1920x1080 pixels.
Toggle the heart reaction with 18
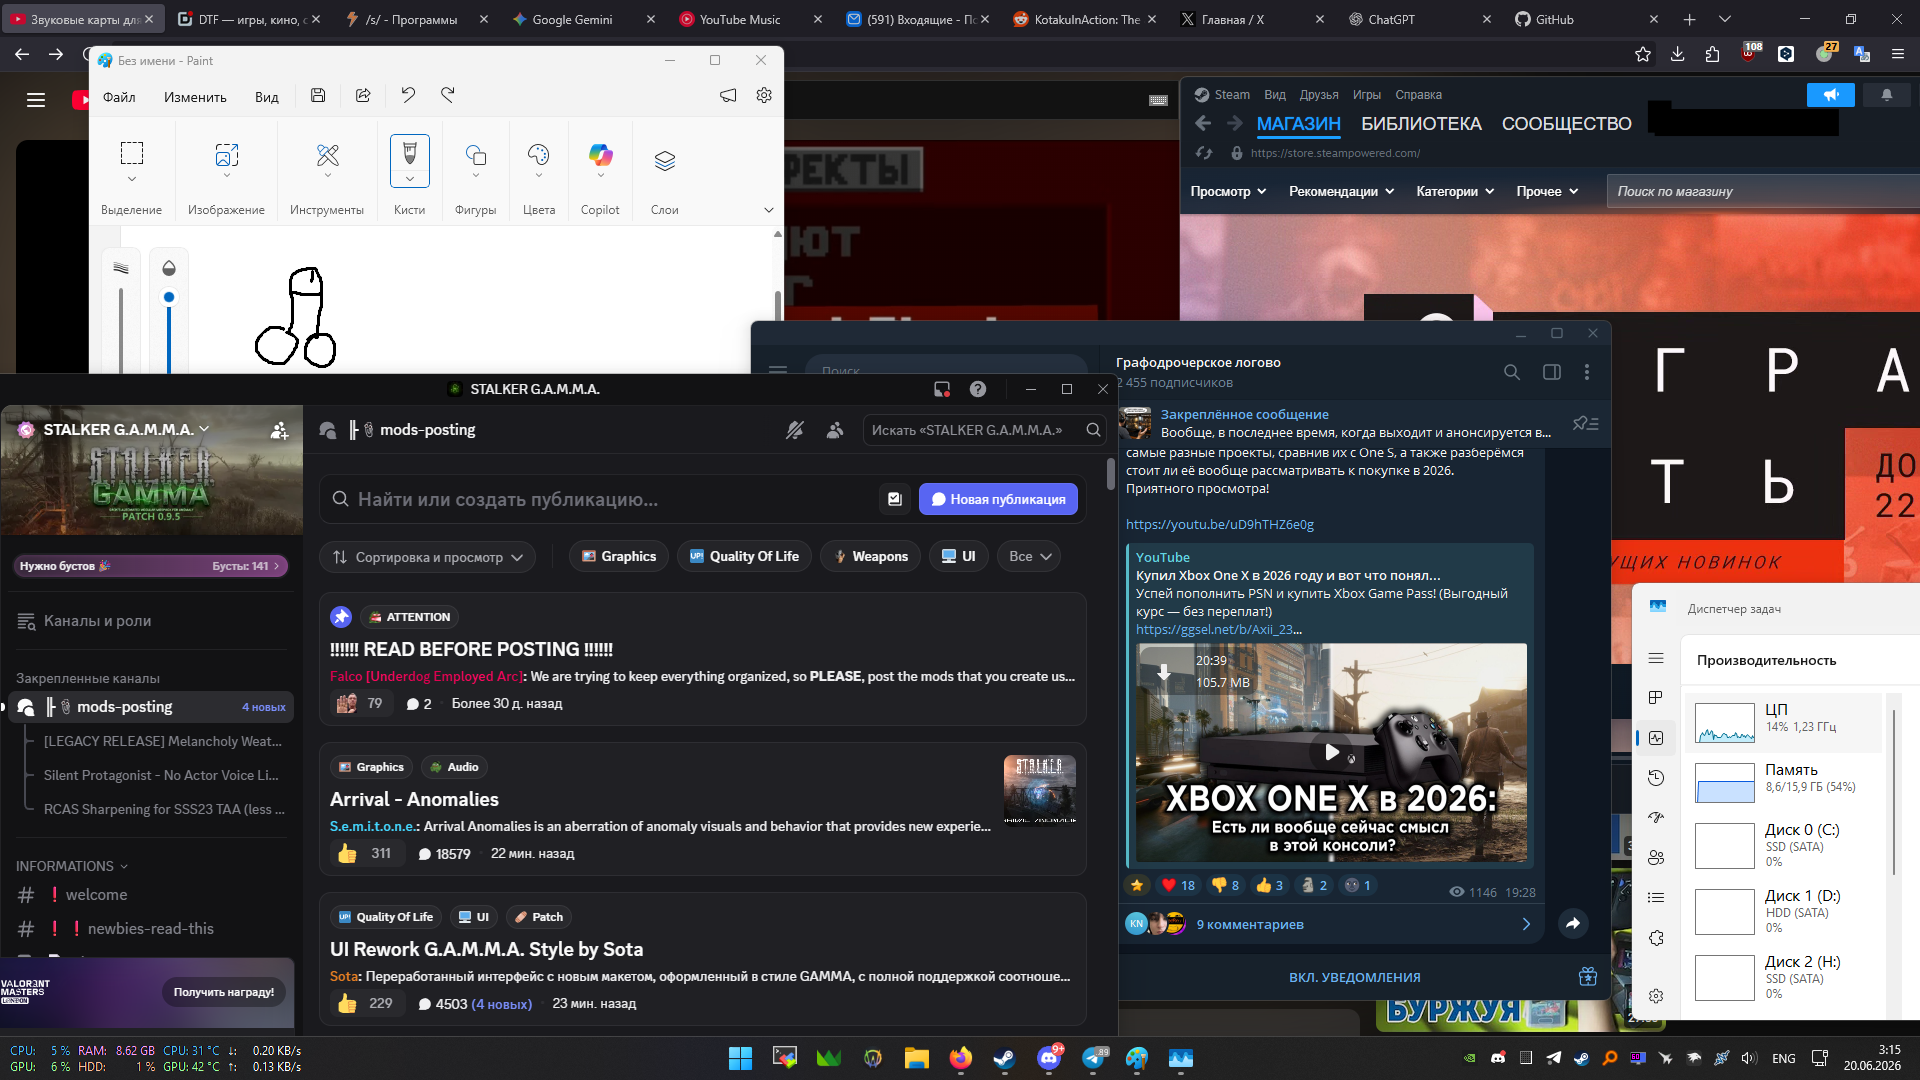coord(1178,885)
